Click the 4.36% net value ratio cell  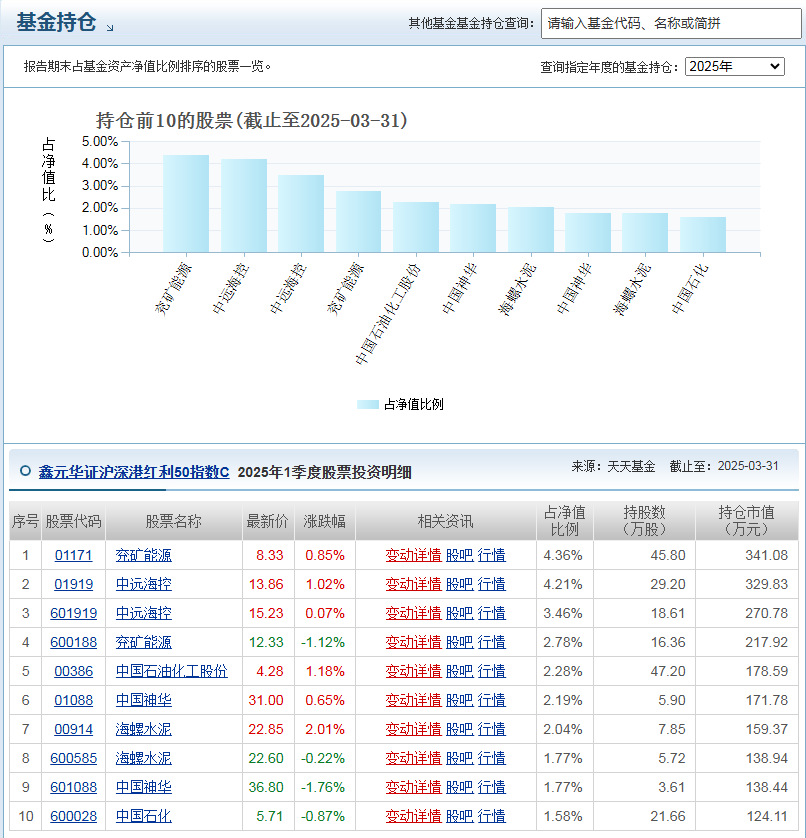(563, 555)
